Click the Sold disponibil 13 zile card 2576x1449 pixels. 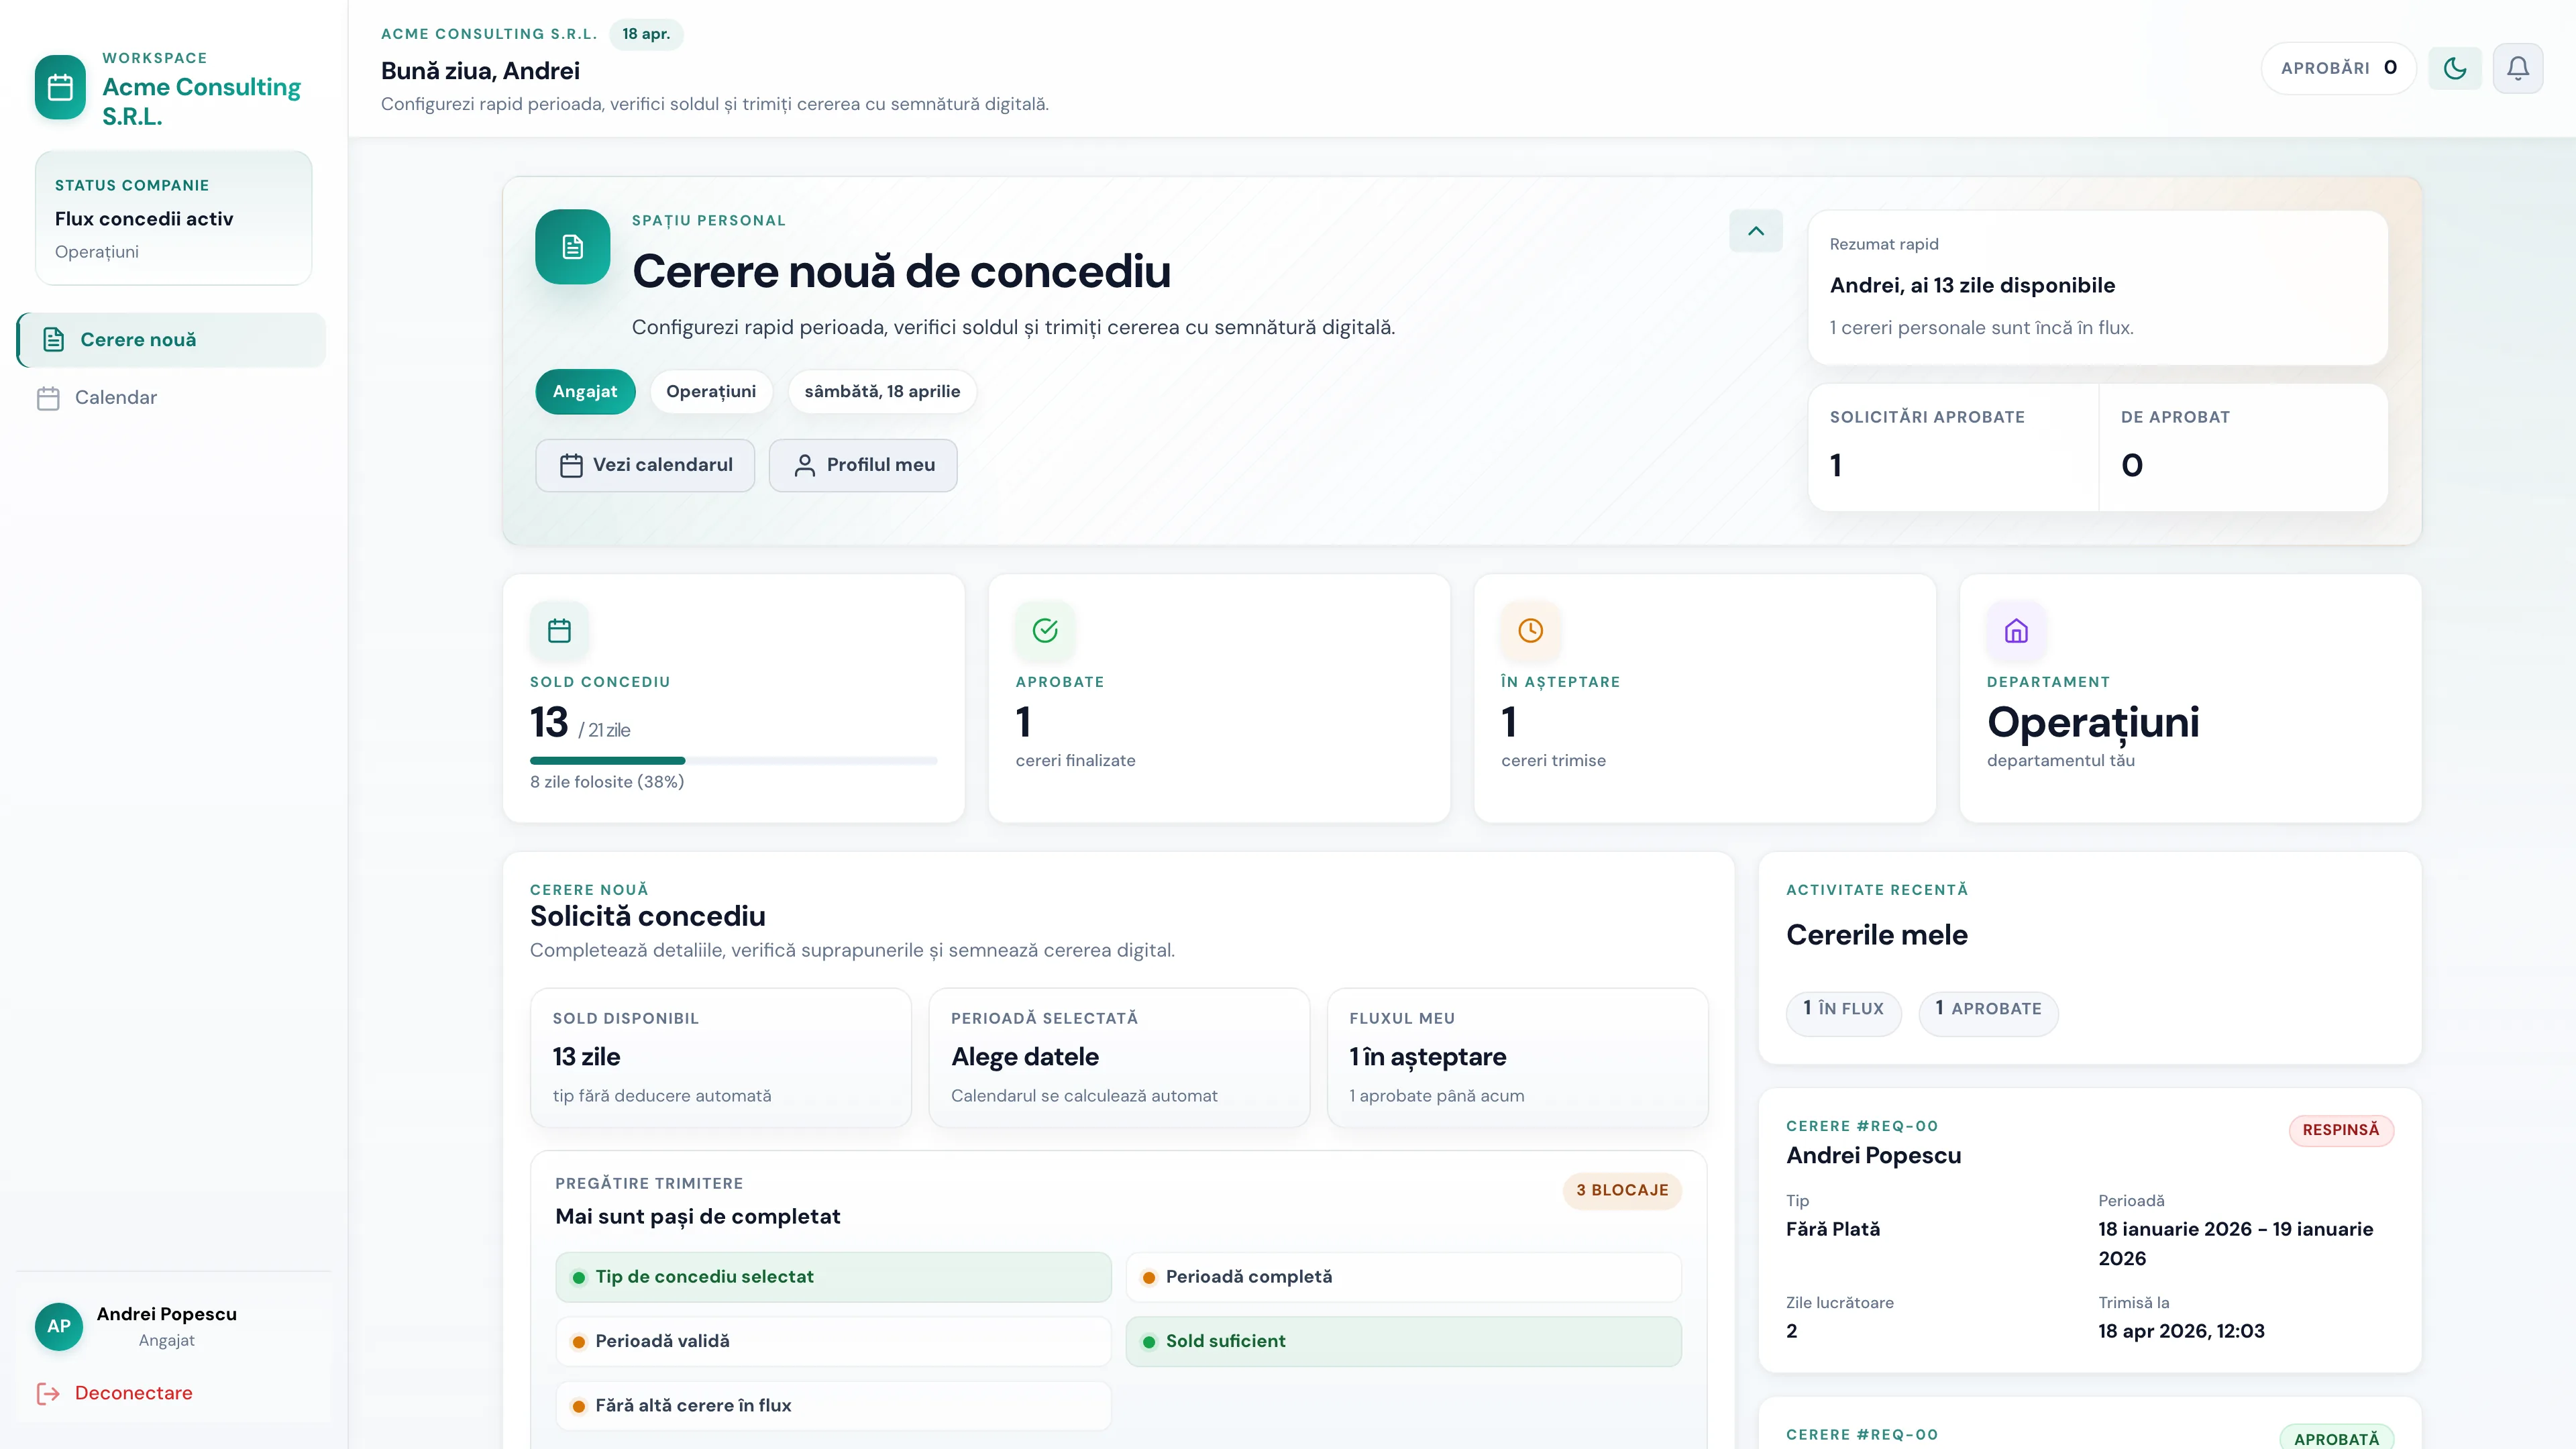pyautogui.click(x=720, y=1057)
